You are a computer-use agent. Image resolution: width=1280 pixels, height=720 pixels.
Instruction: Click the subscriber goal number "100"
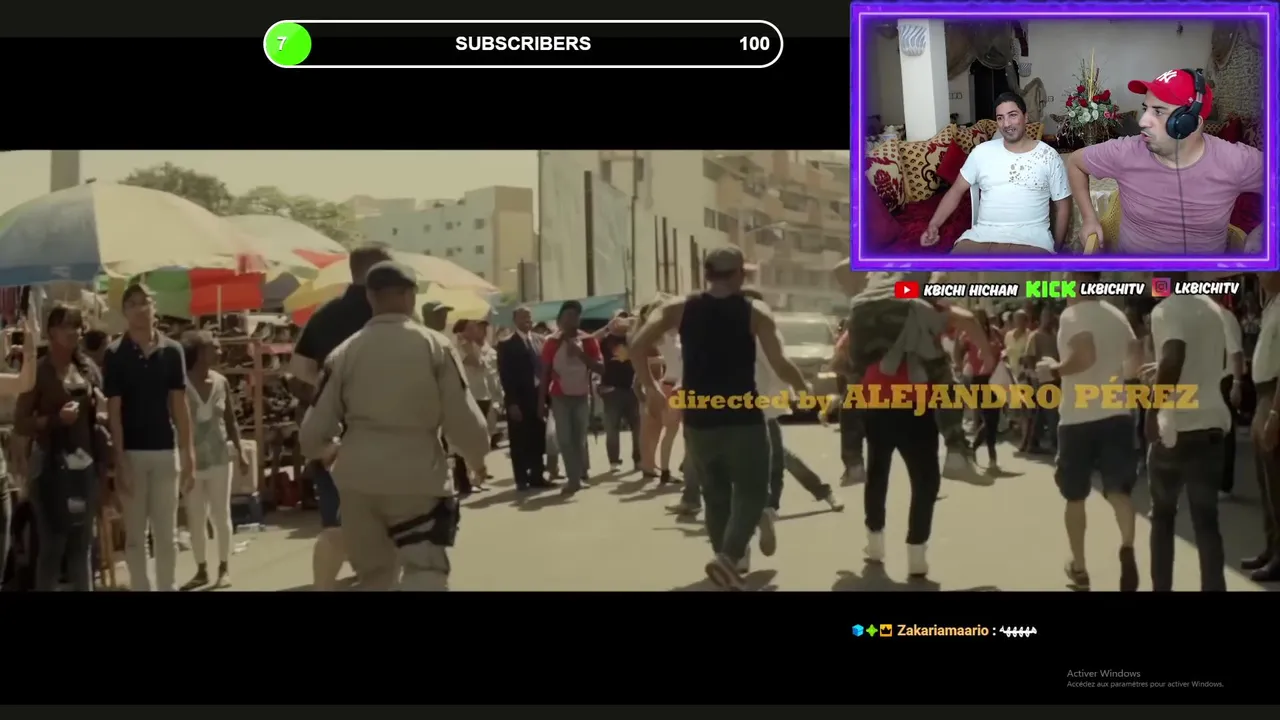click(x=754, y=44)
